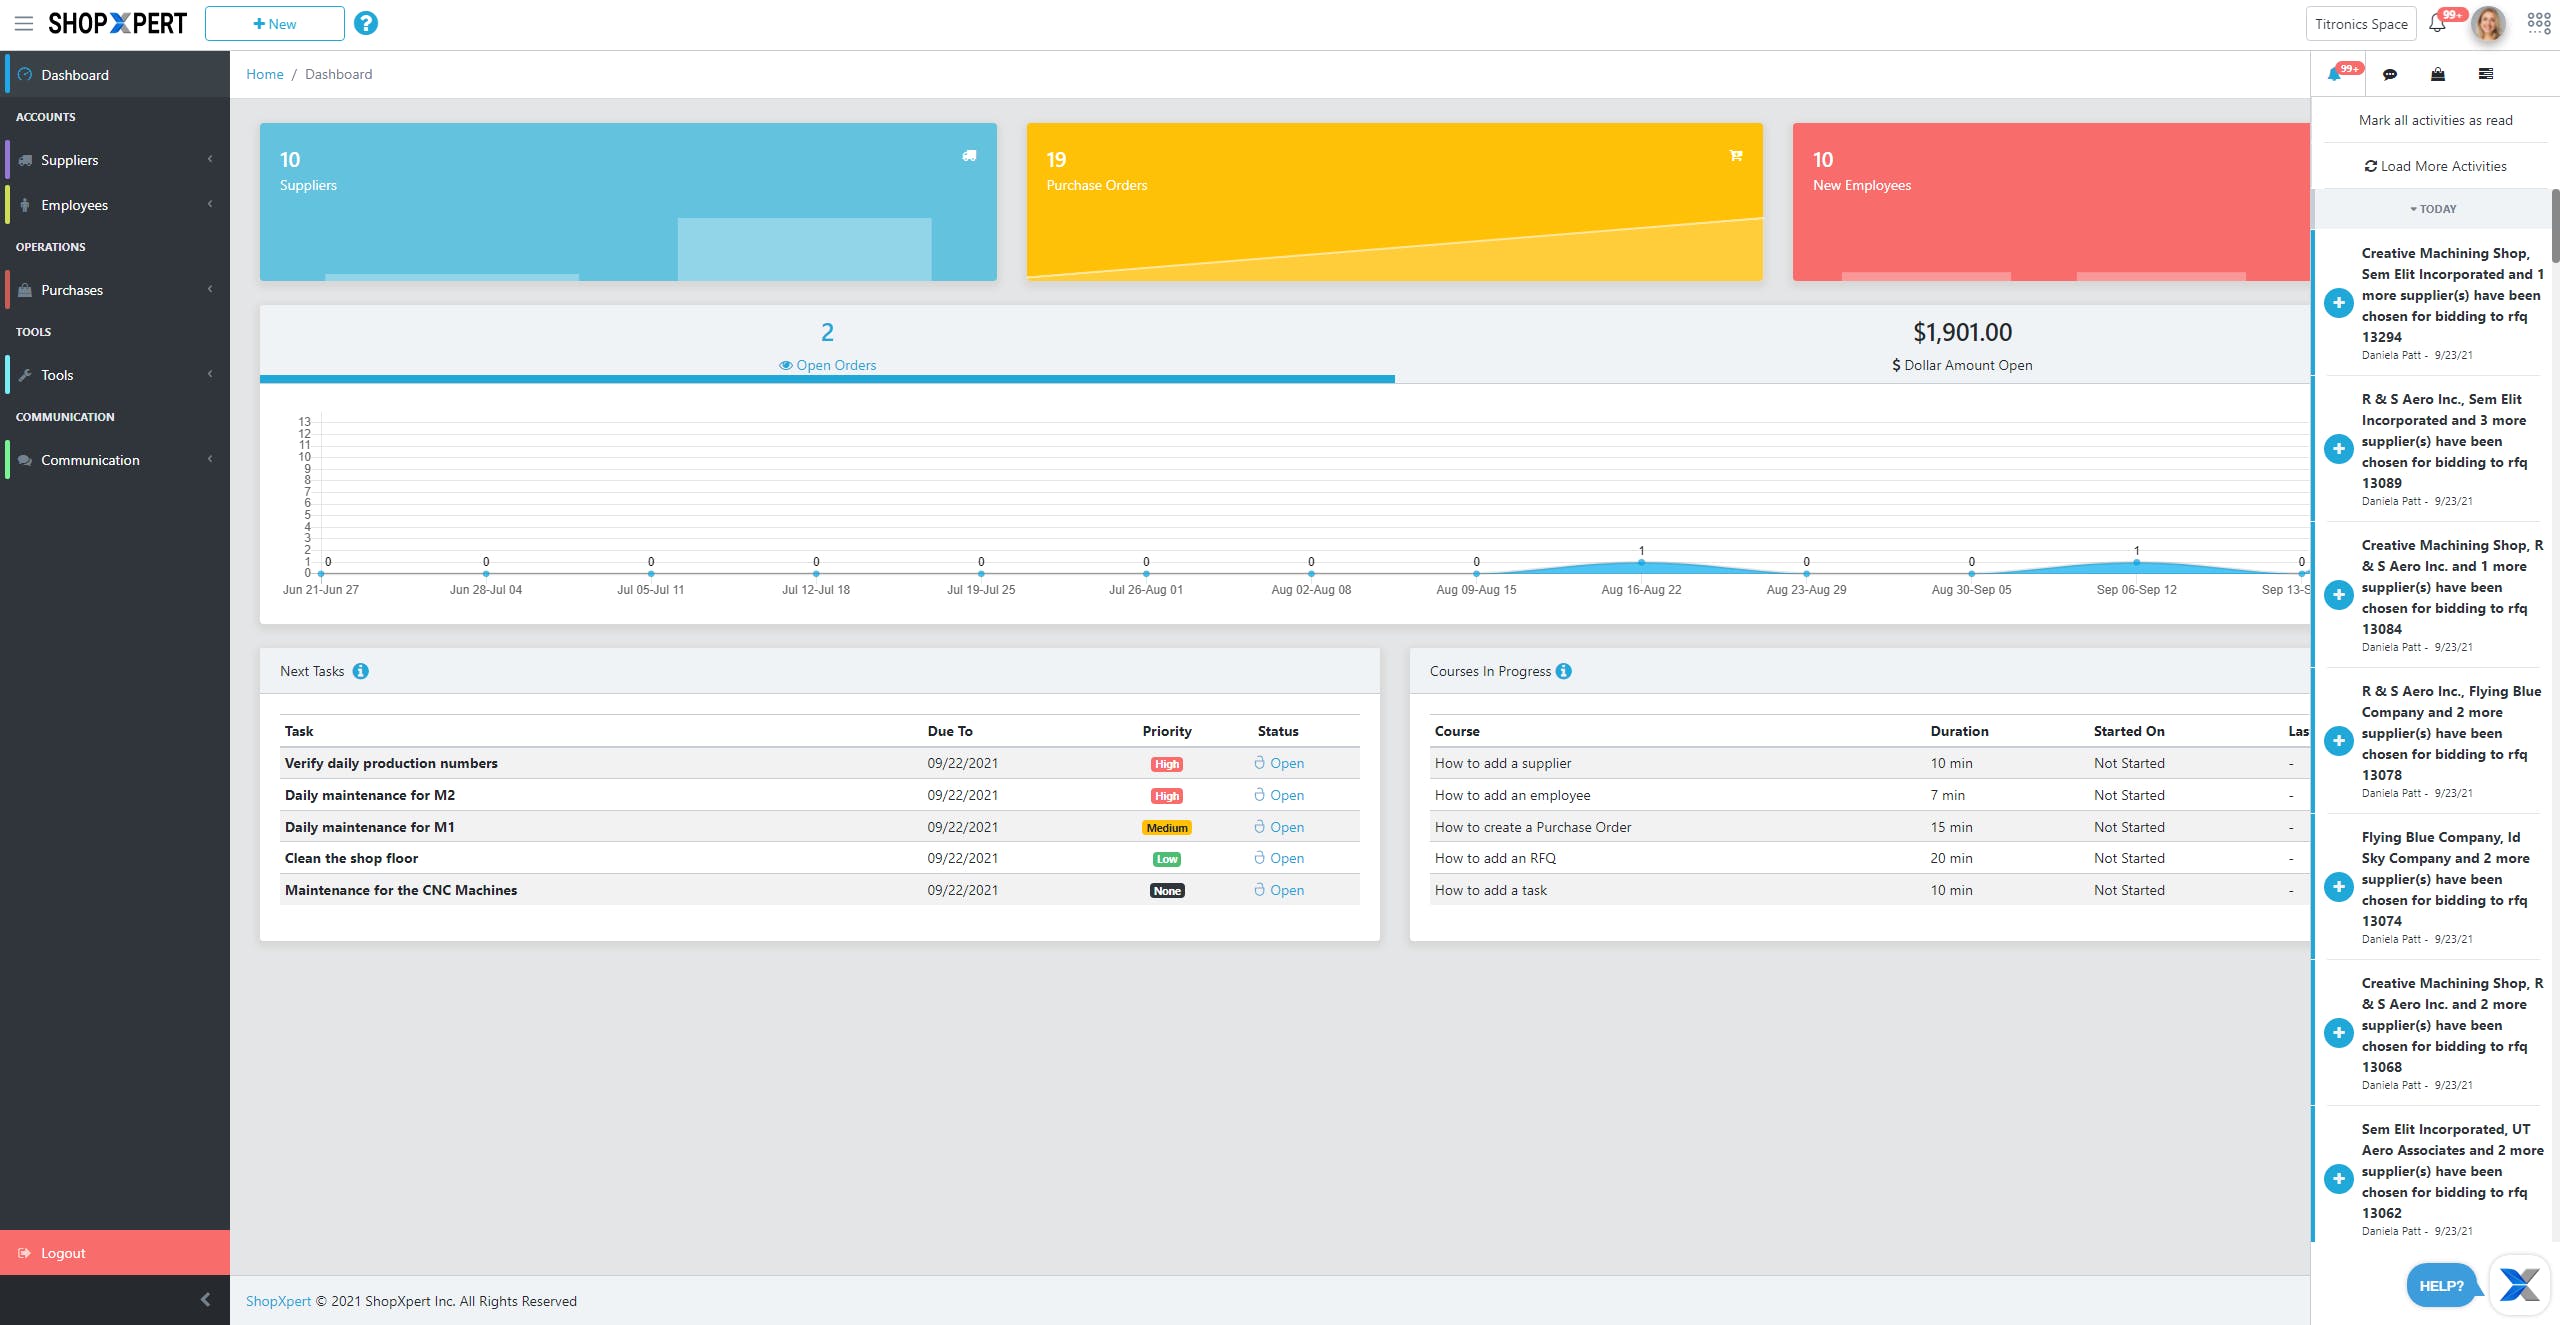Click the blue help question mark icon

[x=366, y=23]
